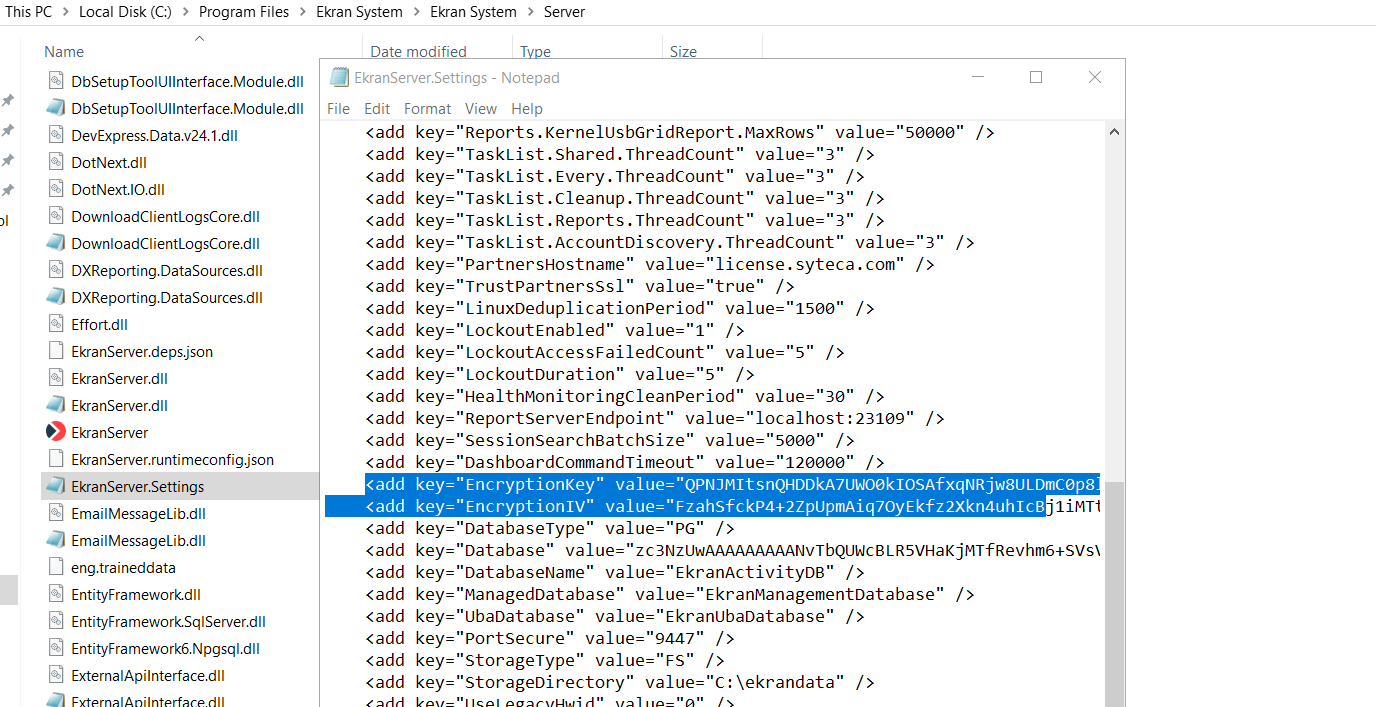This screenshot has height=707, width=1376.
Task: Select the second DbSetupToolUIInterface.Module.dll file icon
Action: (x=55, y=108)
